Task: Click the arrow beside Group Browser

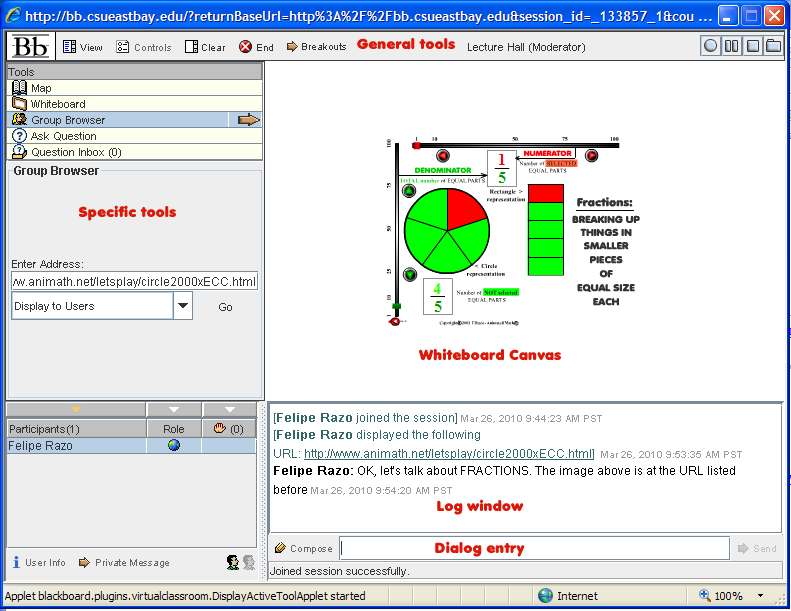Action: pyautogui.click(x=248, y=120)
